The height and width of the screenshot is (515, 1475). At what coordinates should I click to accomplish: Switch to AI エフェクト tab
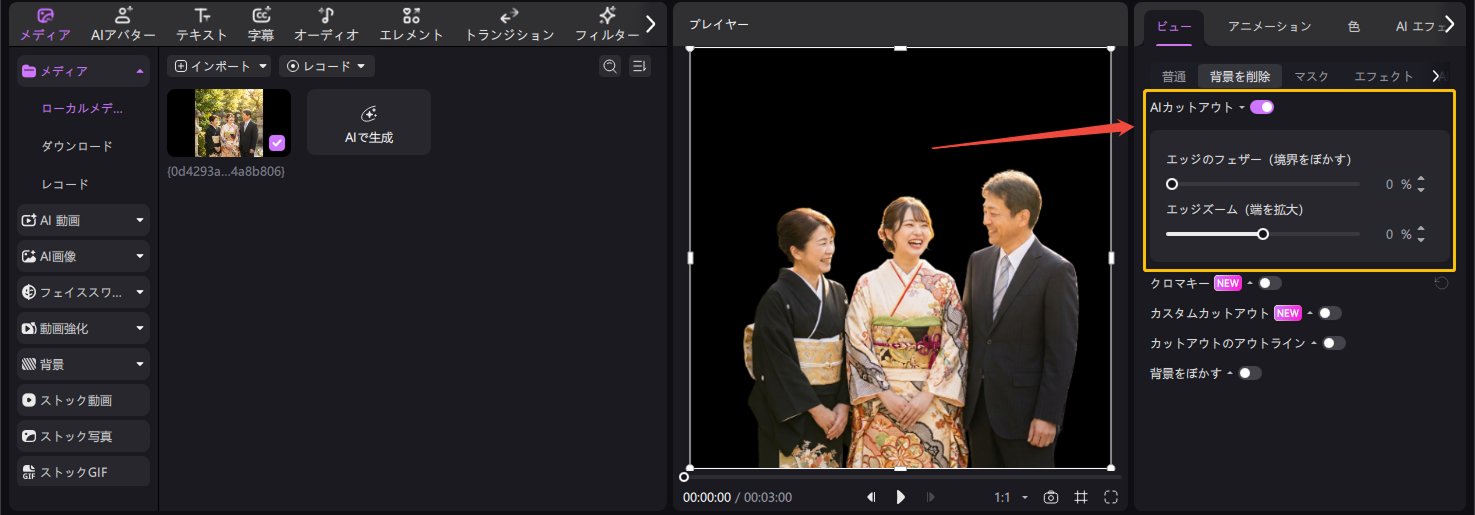pos(1419,27)
